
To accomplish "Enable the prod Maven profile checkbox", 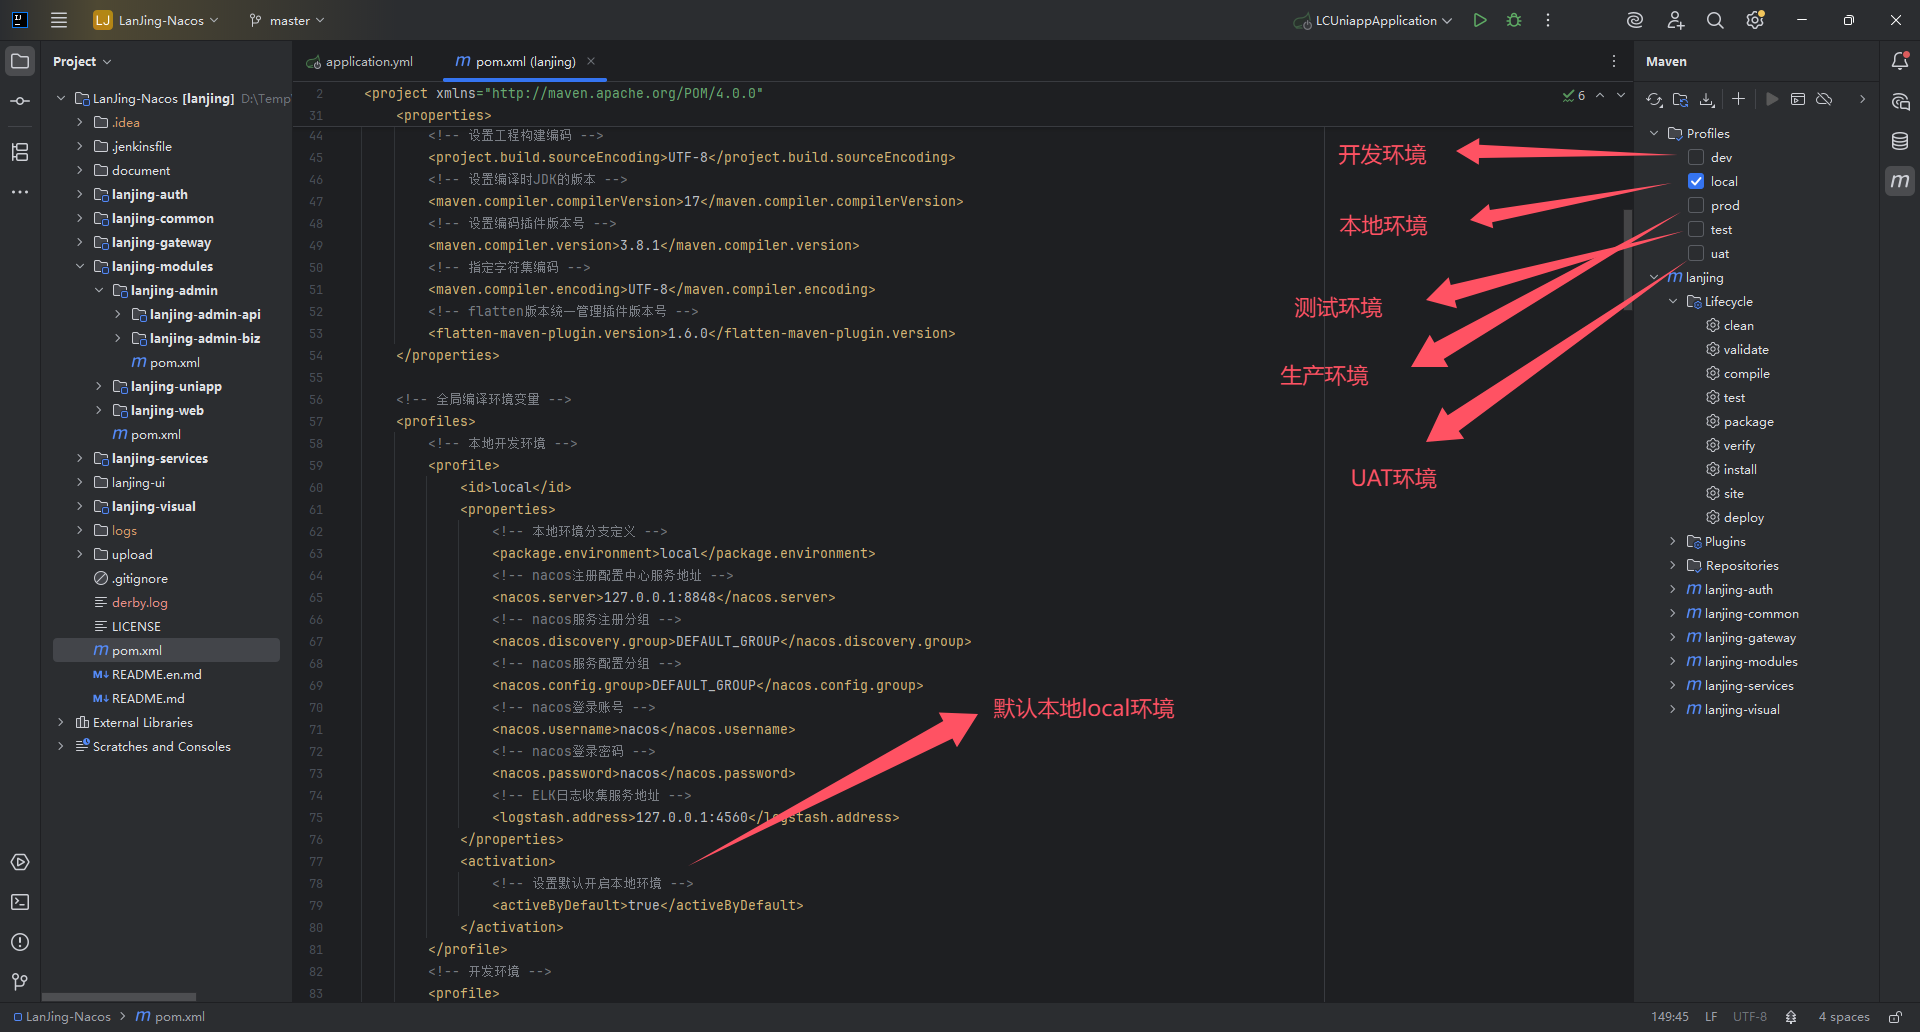I will coord(1696,205).
